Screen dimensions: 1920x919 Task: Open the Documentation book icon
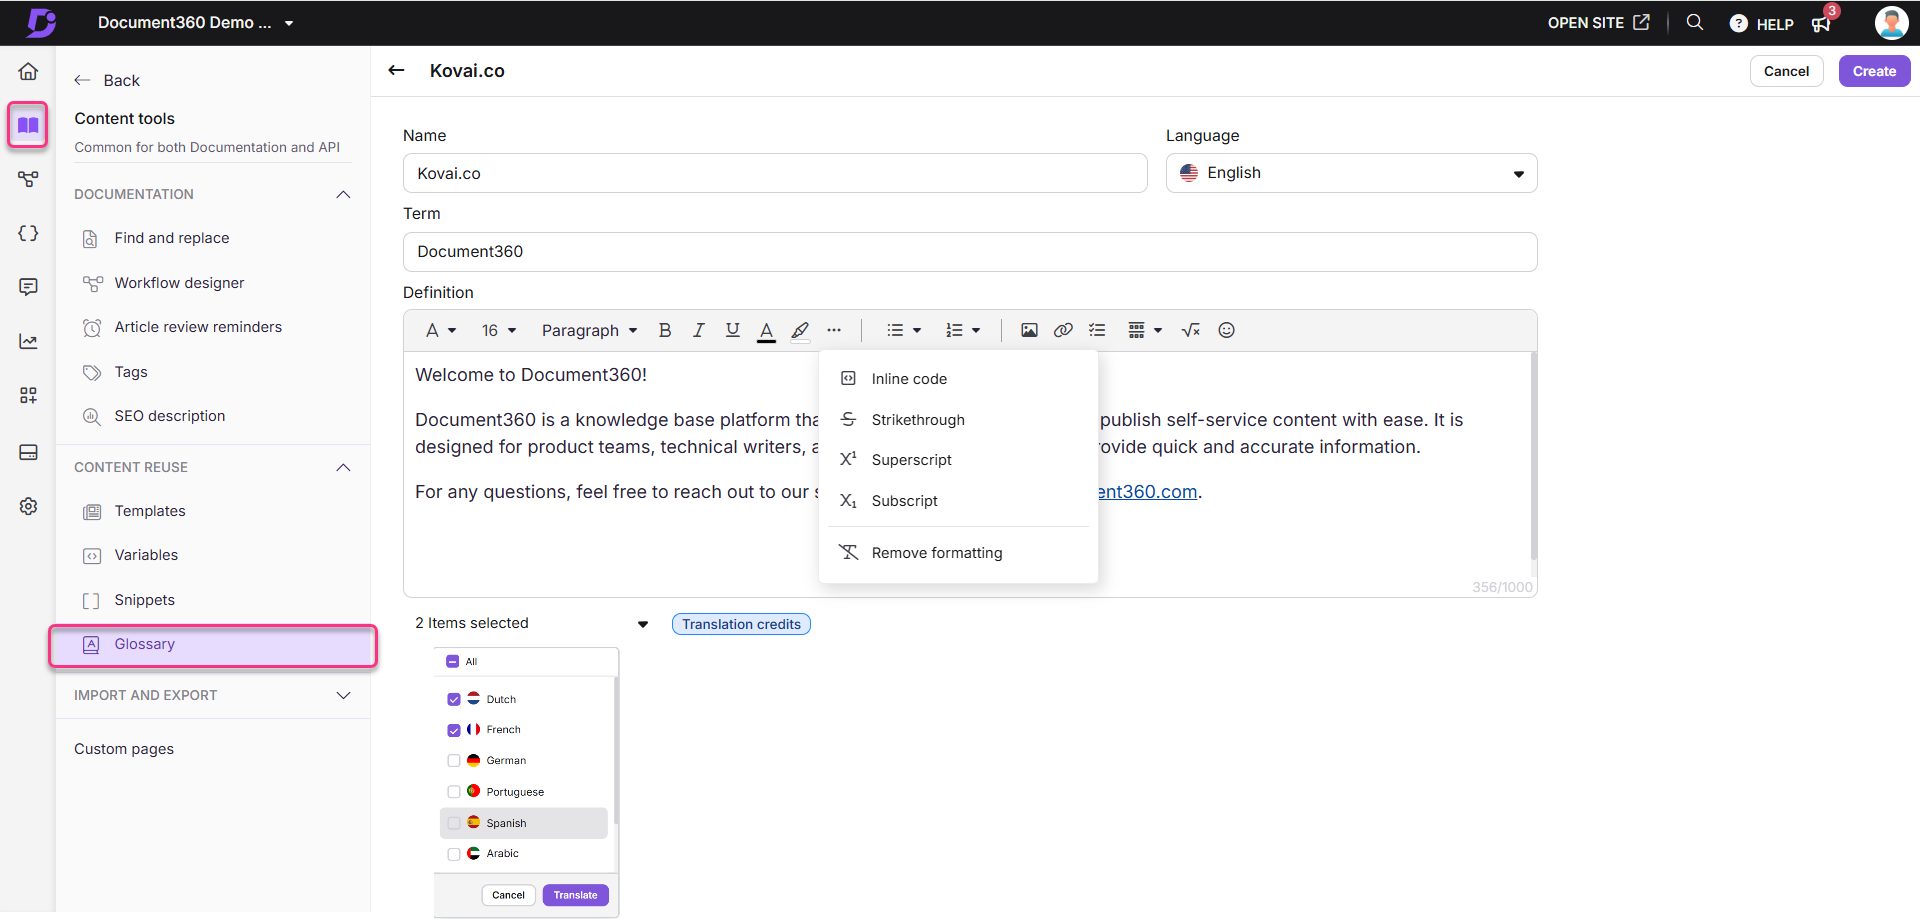[x=28, y=125]
